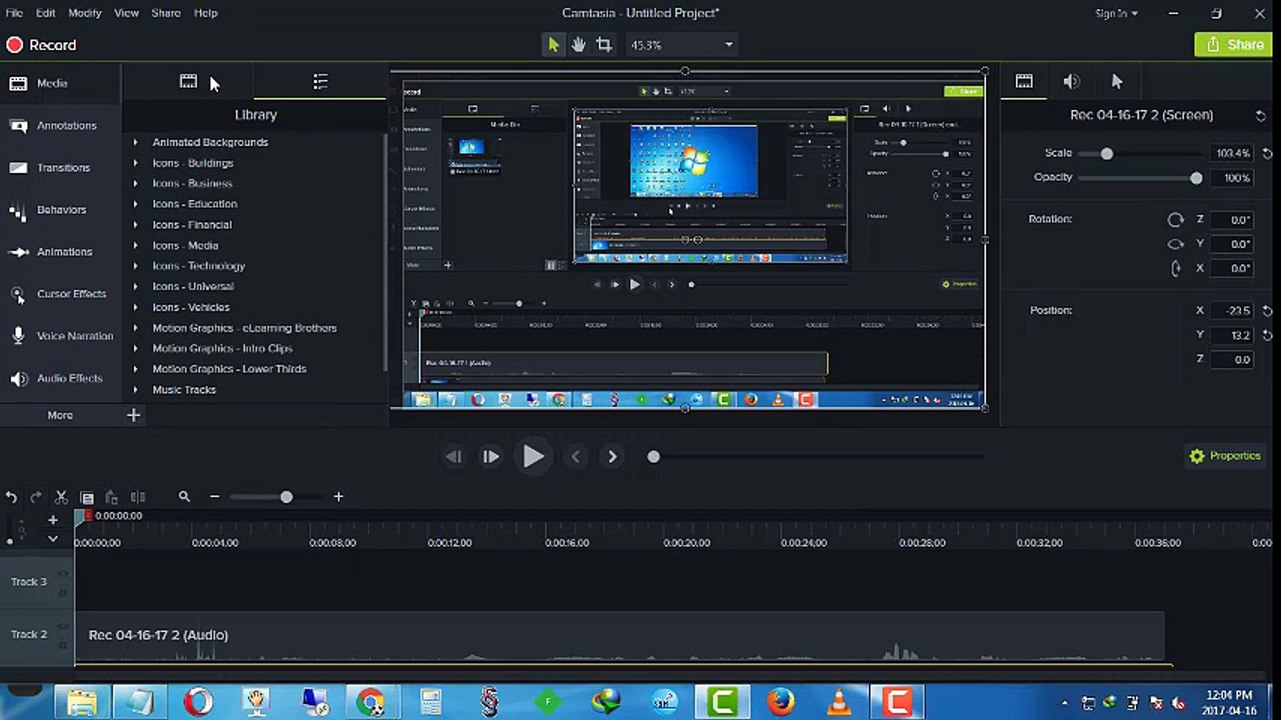Expand the Animated Backgrounds folder
This screenshot has width=1281, height=720.
tap(135, 142)
